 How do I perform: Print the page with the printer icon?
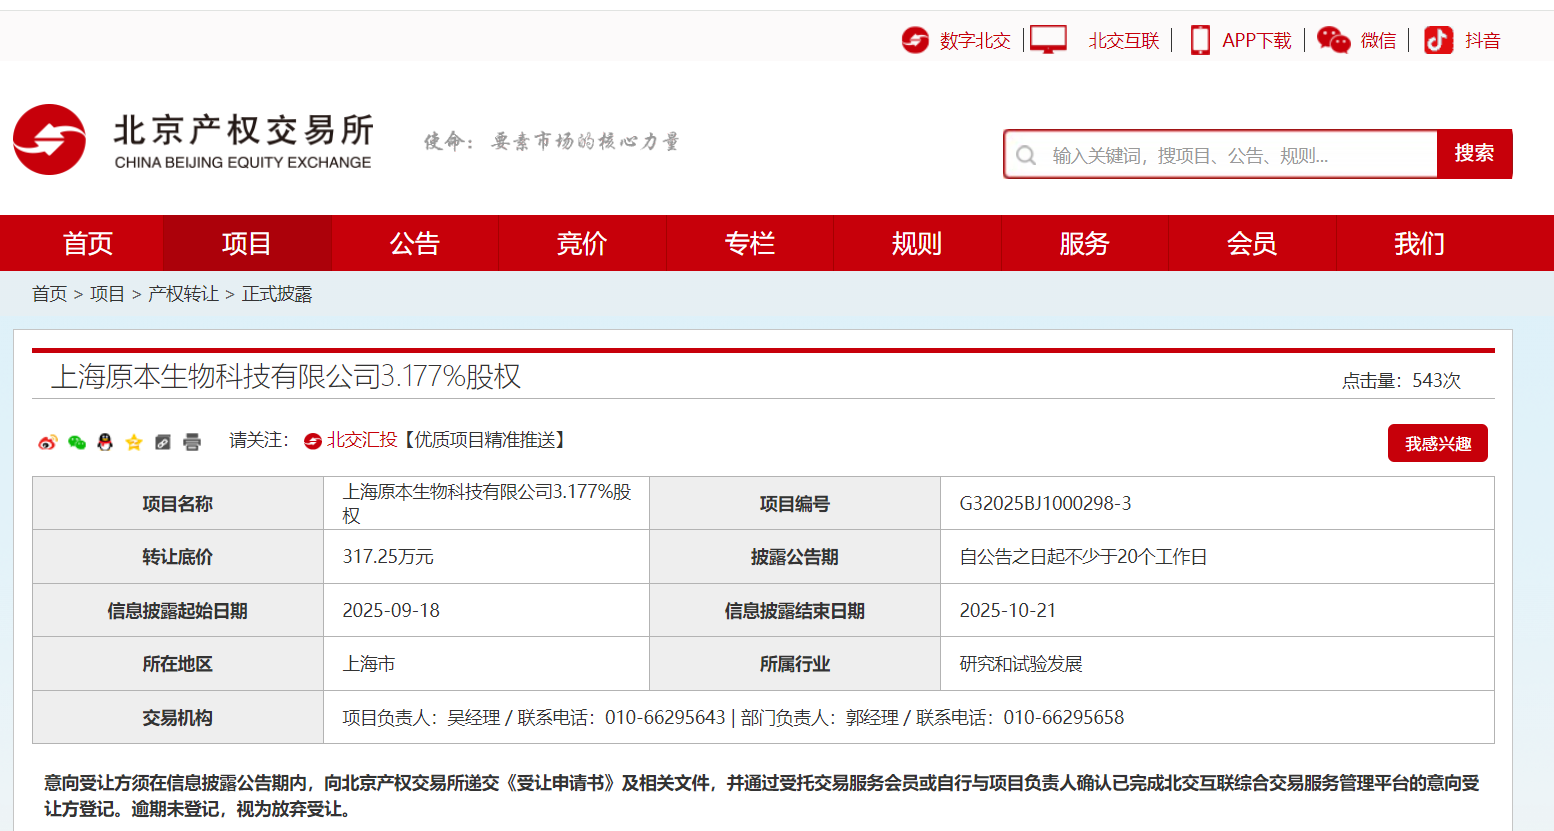click(x=192, y=442)
